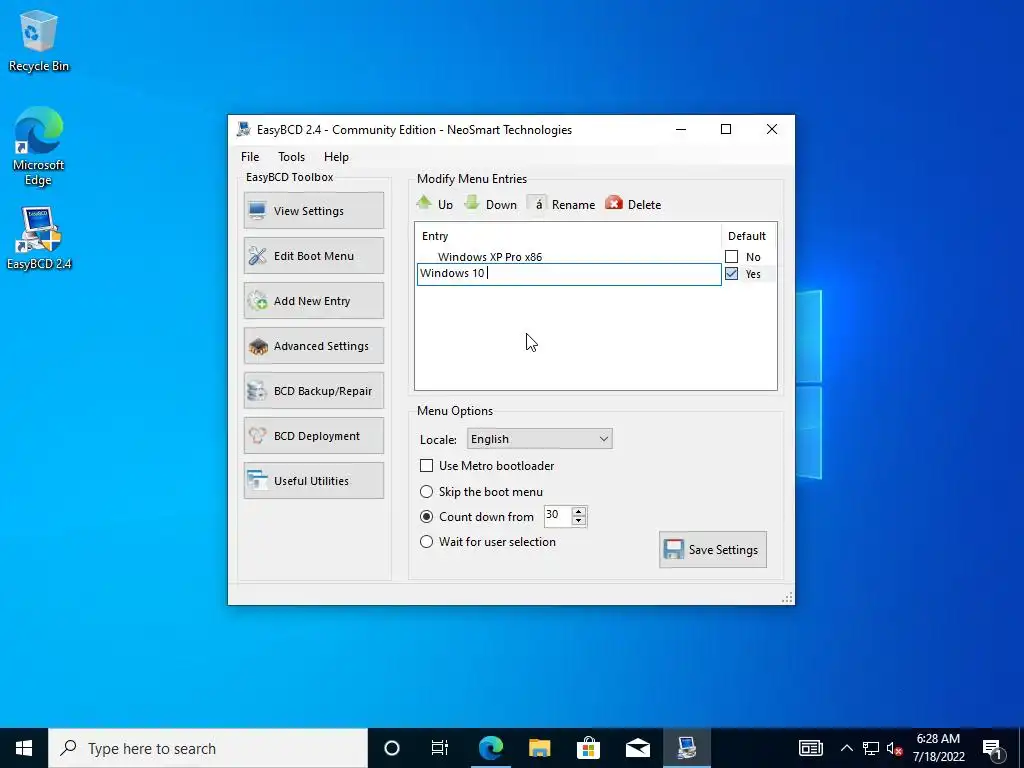
Task: Click Save Settings button
Action: coord(712,549)
